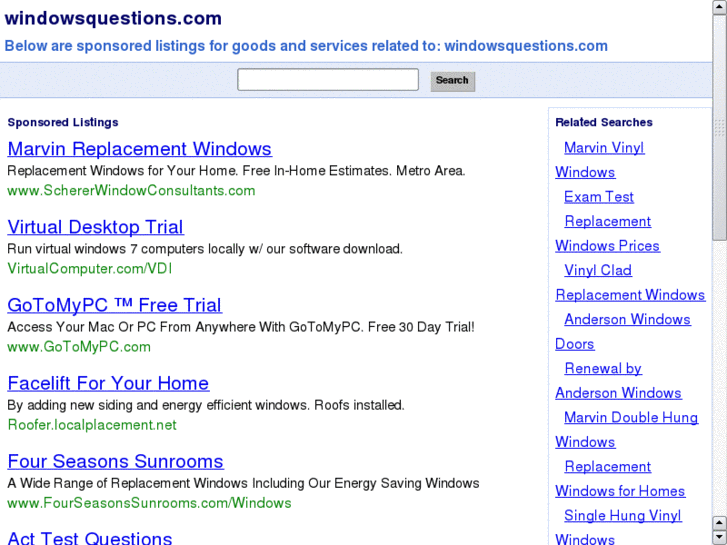Click the windowsquestions.com page title
The image size is (727, 545).
(113, 19)
